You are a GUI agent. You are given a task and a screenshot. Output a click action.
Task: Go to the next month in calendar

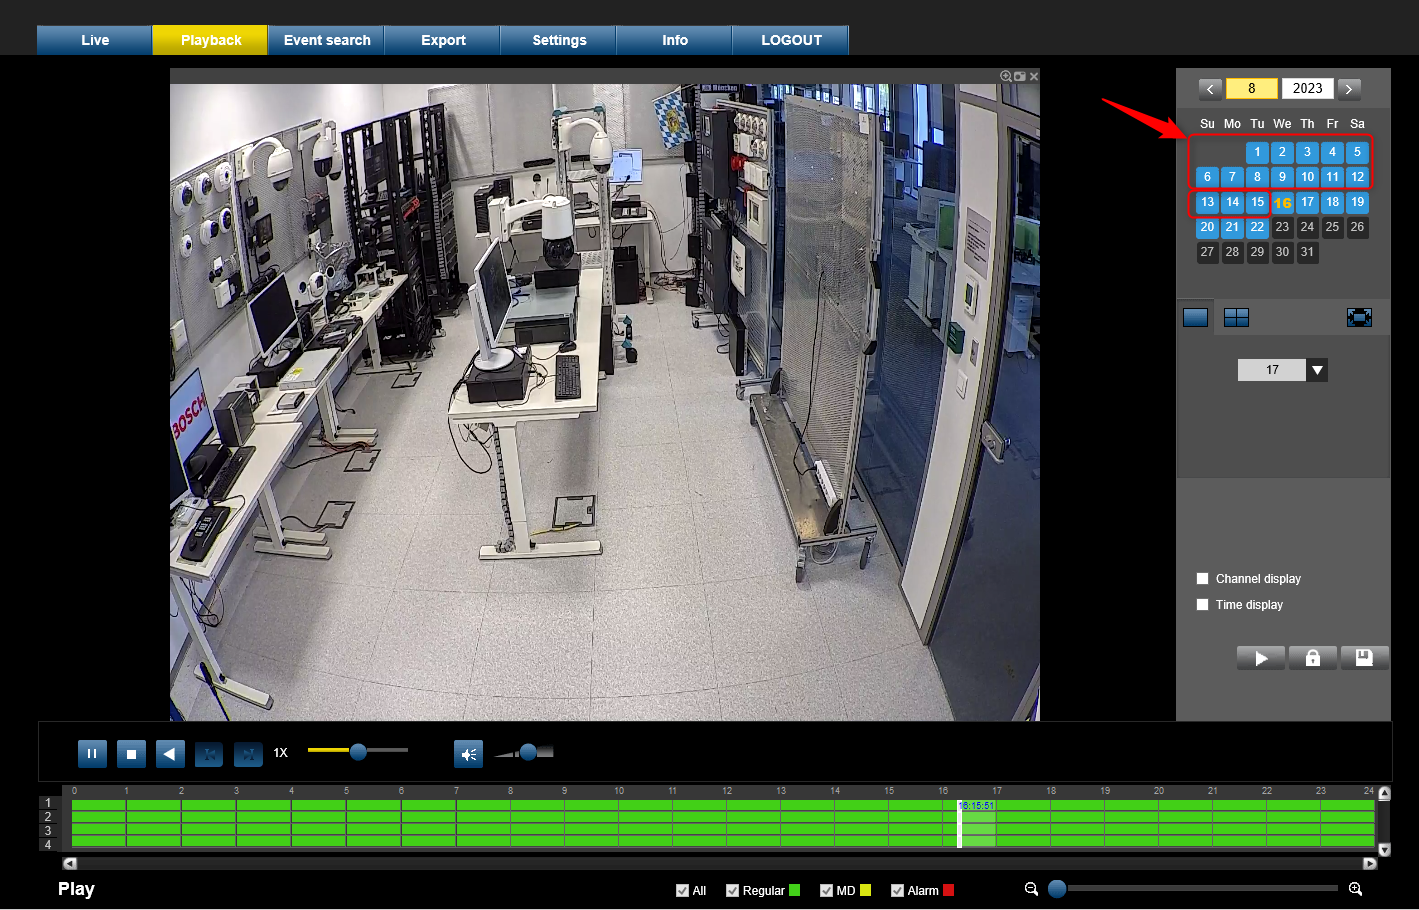coord(1348,89)
